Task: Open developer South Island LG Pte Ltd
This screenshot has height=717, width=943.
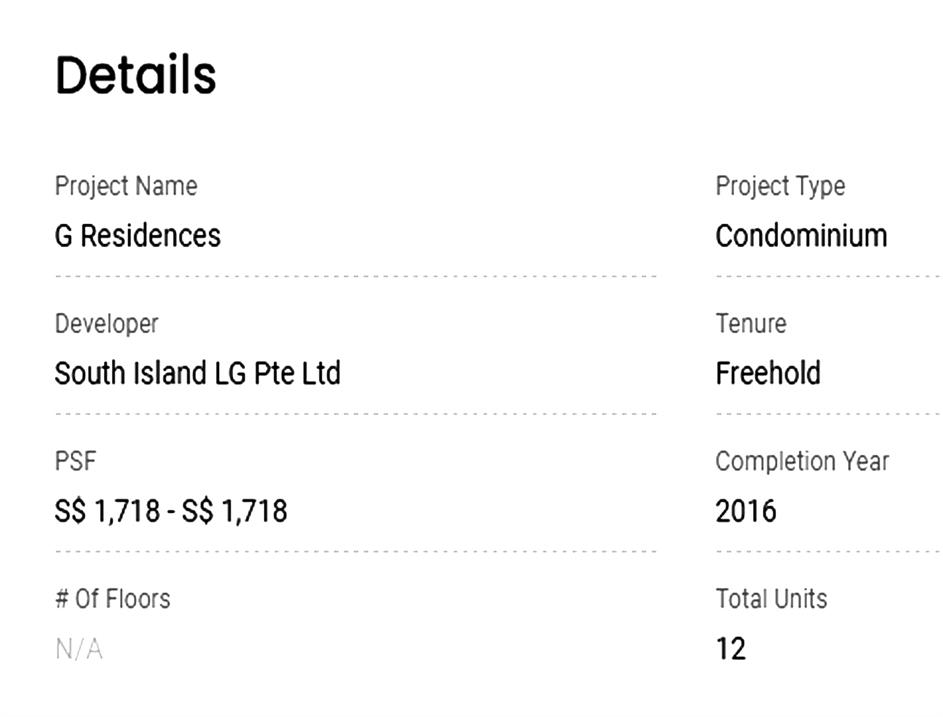Action: click(x=197, y=374)
